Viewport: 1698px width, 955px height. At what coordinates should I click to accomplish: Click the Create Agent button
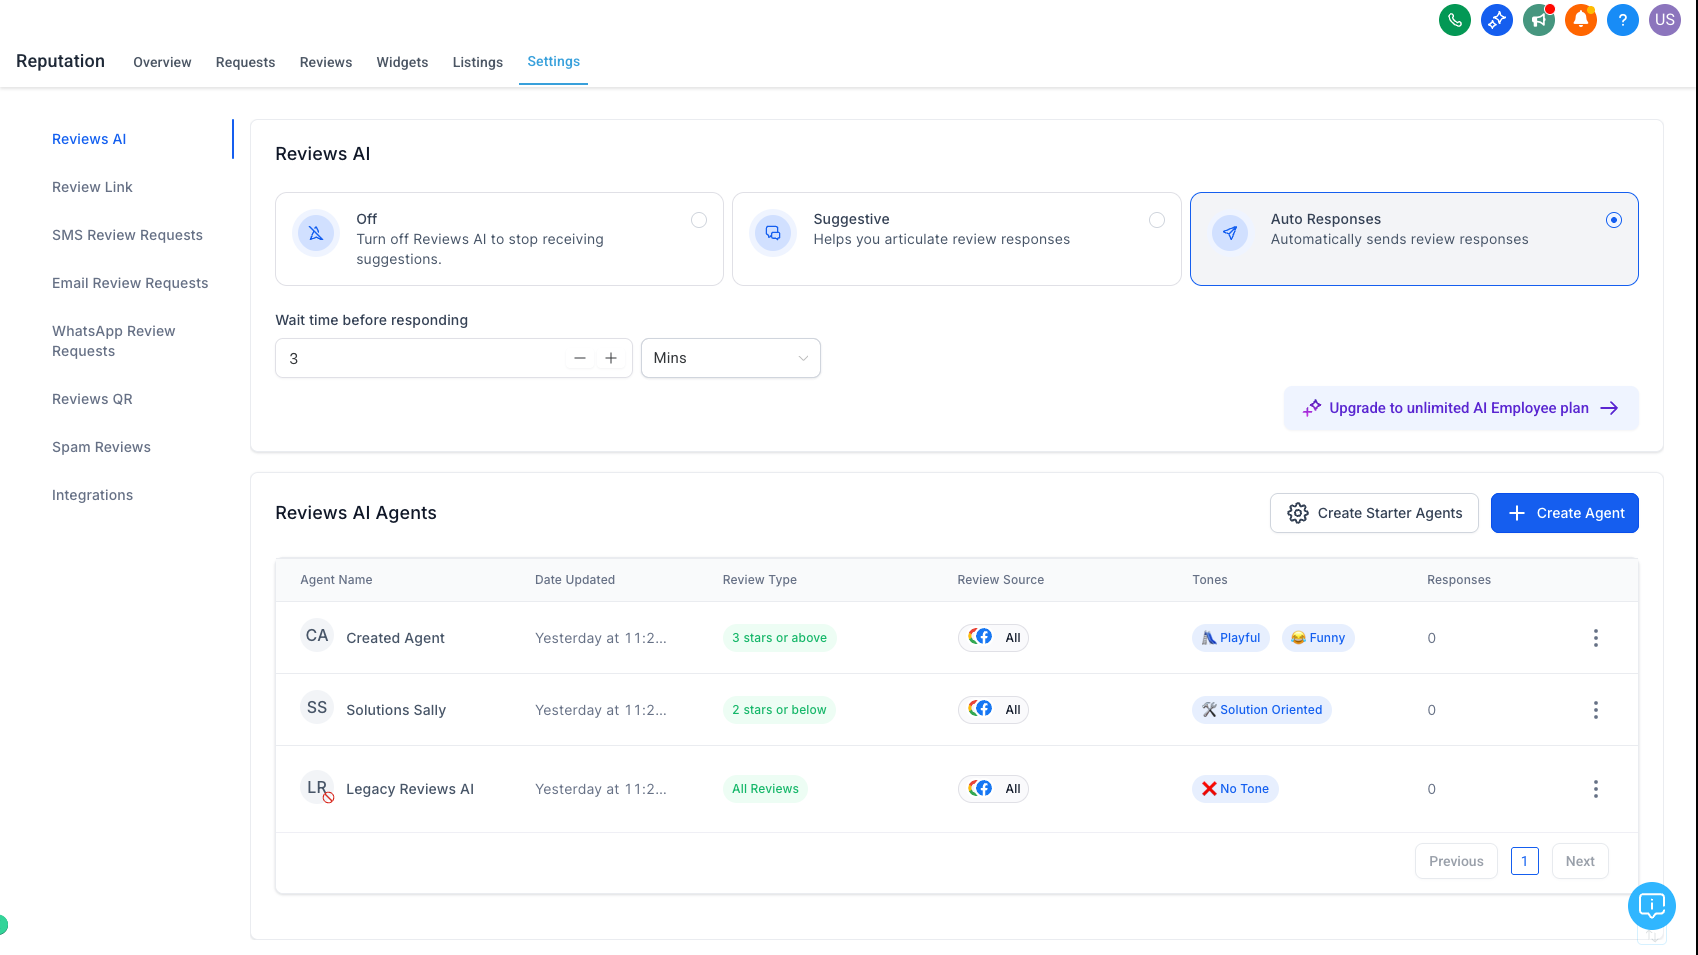[x=1564, y=513]
